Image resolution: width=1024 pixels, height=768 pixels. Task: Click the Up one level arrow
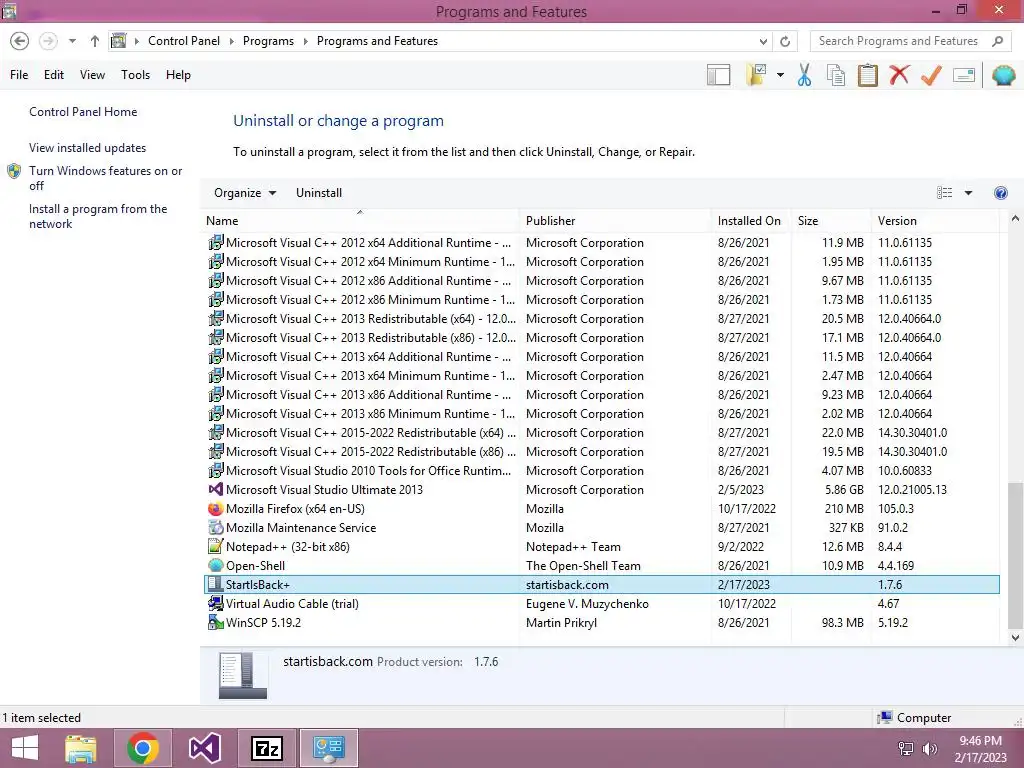[x=95, y=41]
